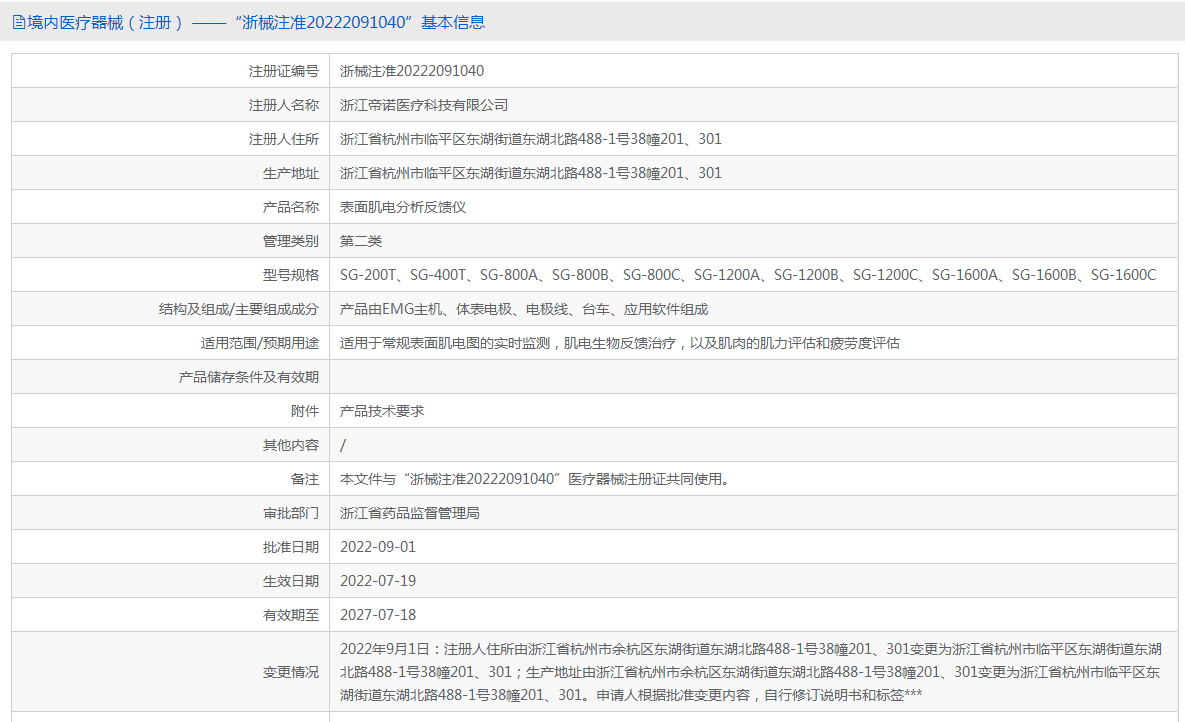Click the model list starting with SG-200T
The image size is (1185, 722).
pyautogui.click(x=748, y=275)
